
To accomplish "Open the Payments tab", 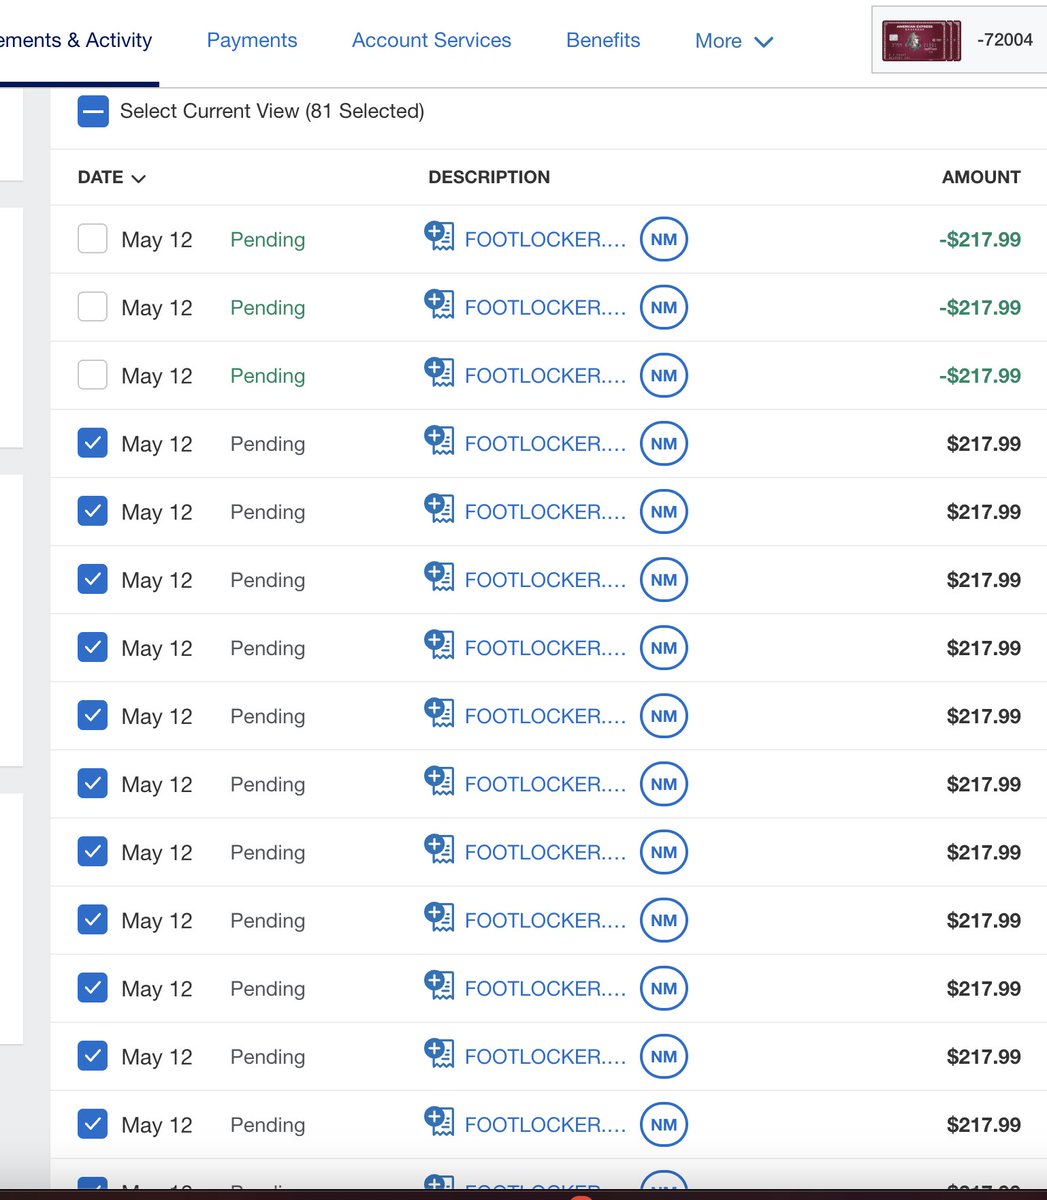I will pyautogui.click(x=252, y=41).
